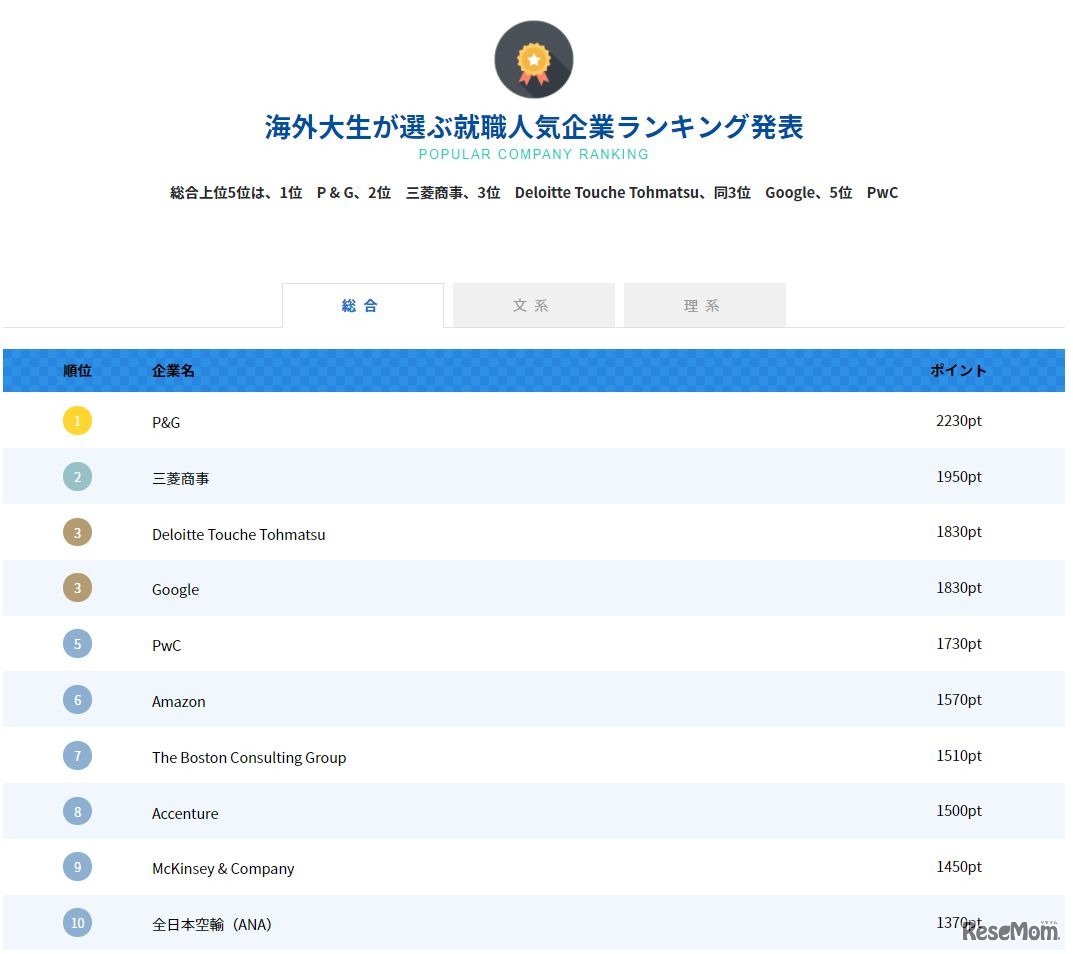The width and height of the screenshot is (1073, 954).
Task: Click the rank 2 badge next to 三菱商事
Action: coord(77,476)
